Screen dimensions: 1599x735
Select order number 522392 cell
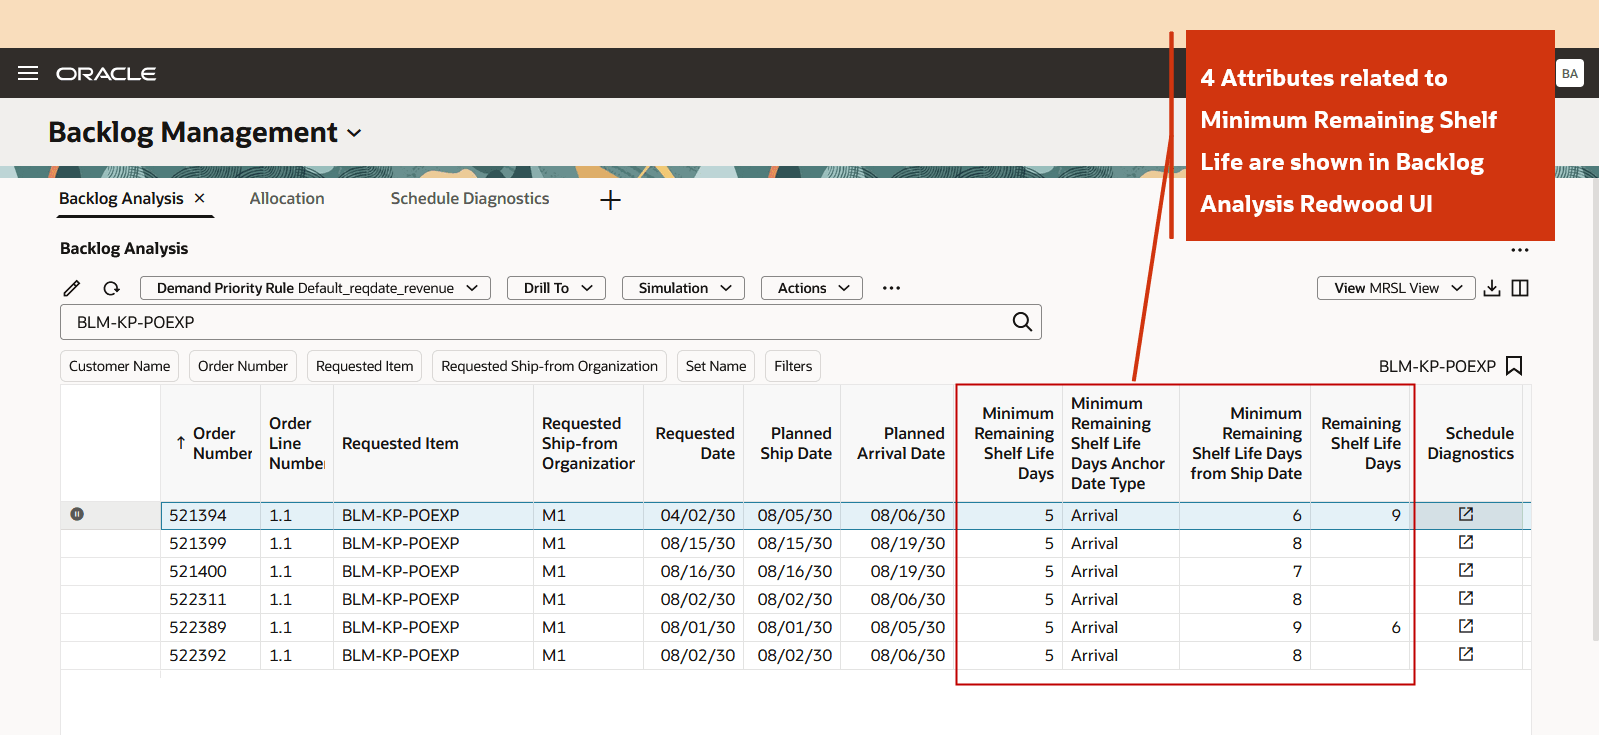click(x=211, y=655)
